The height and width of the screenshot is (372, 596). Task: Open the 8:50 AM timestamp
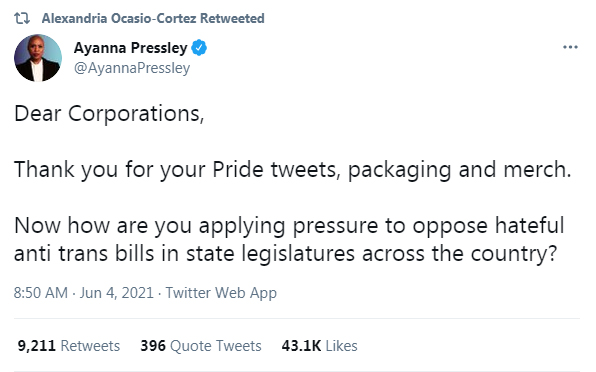pyautogui.click(x=41, y=293)
